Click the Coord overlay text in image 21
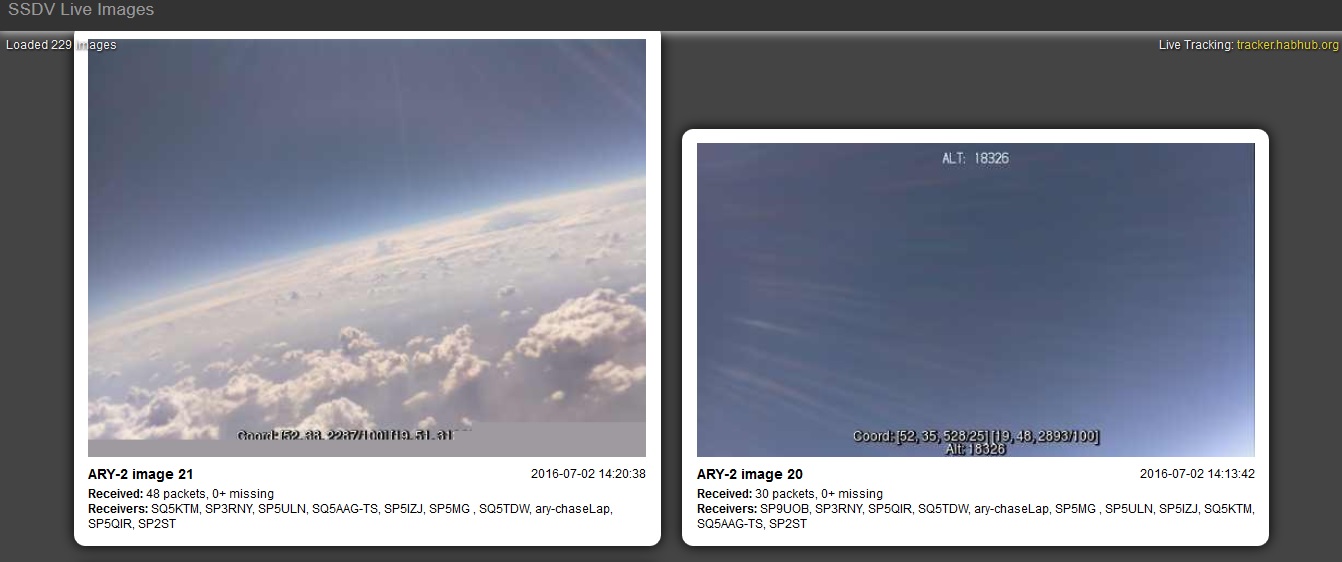The image size is (1342, 562). (x=353, y=436)
